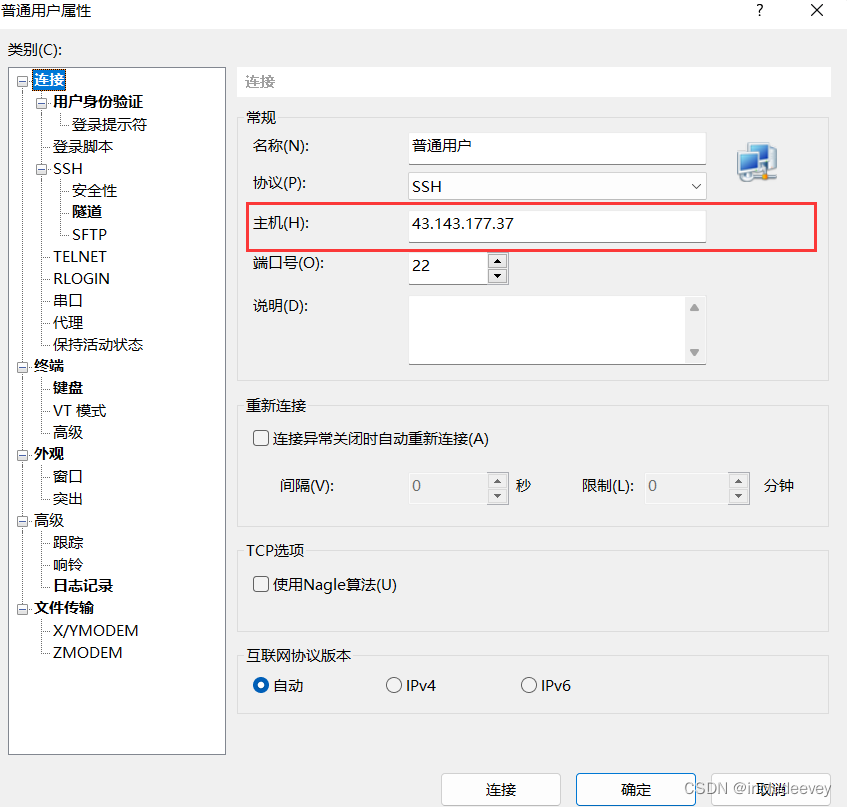Viewport: 847px width, 807px height.
Task: Click the 取消 button
Action: (771, 790)
